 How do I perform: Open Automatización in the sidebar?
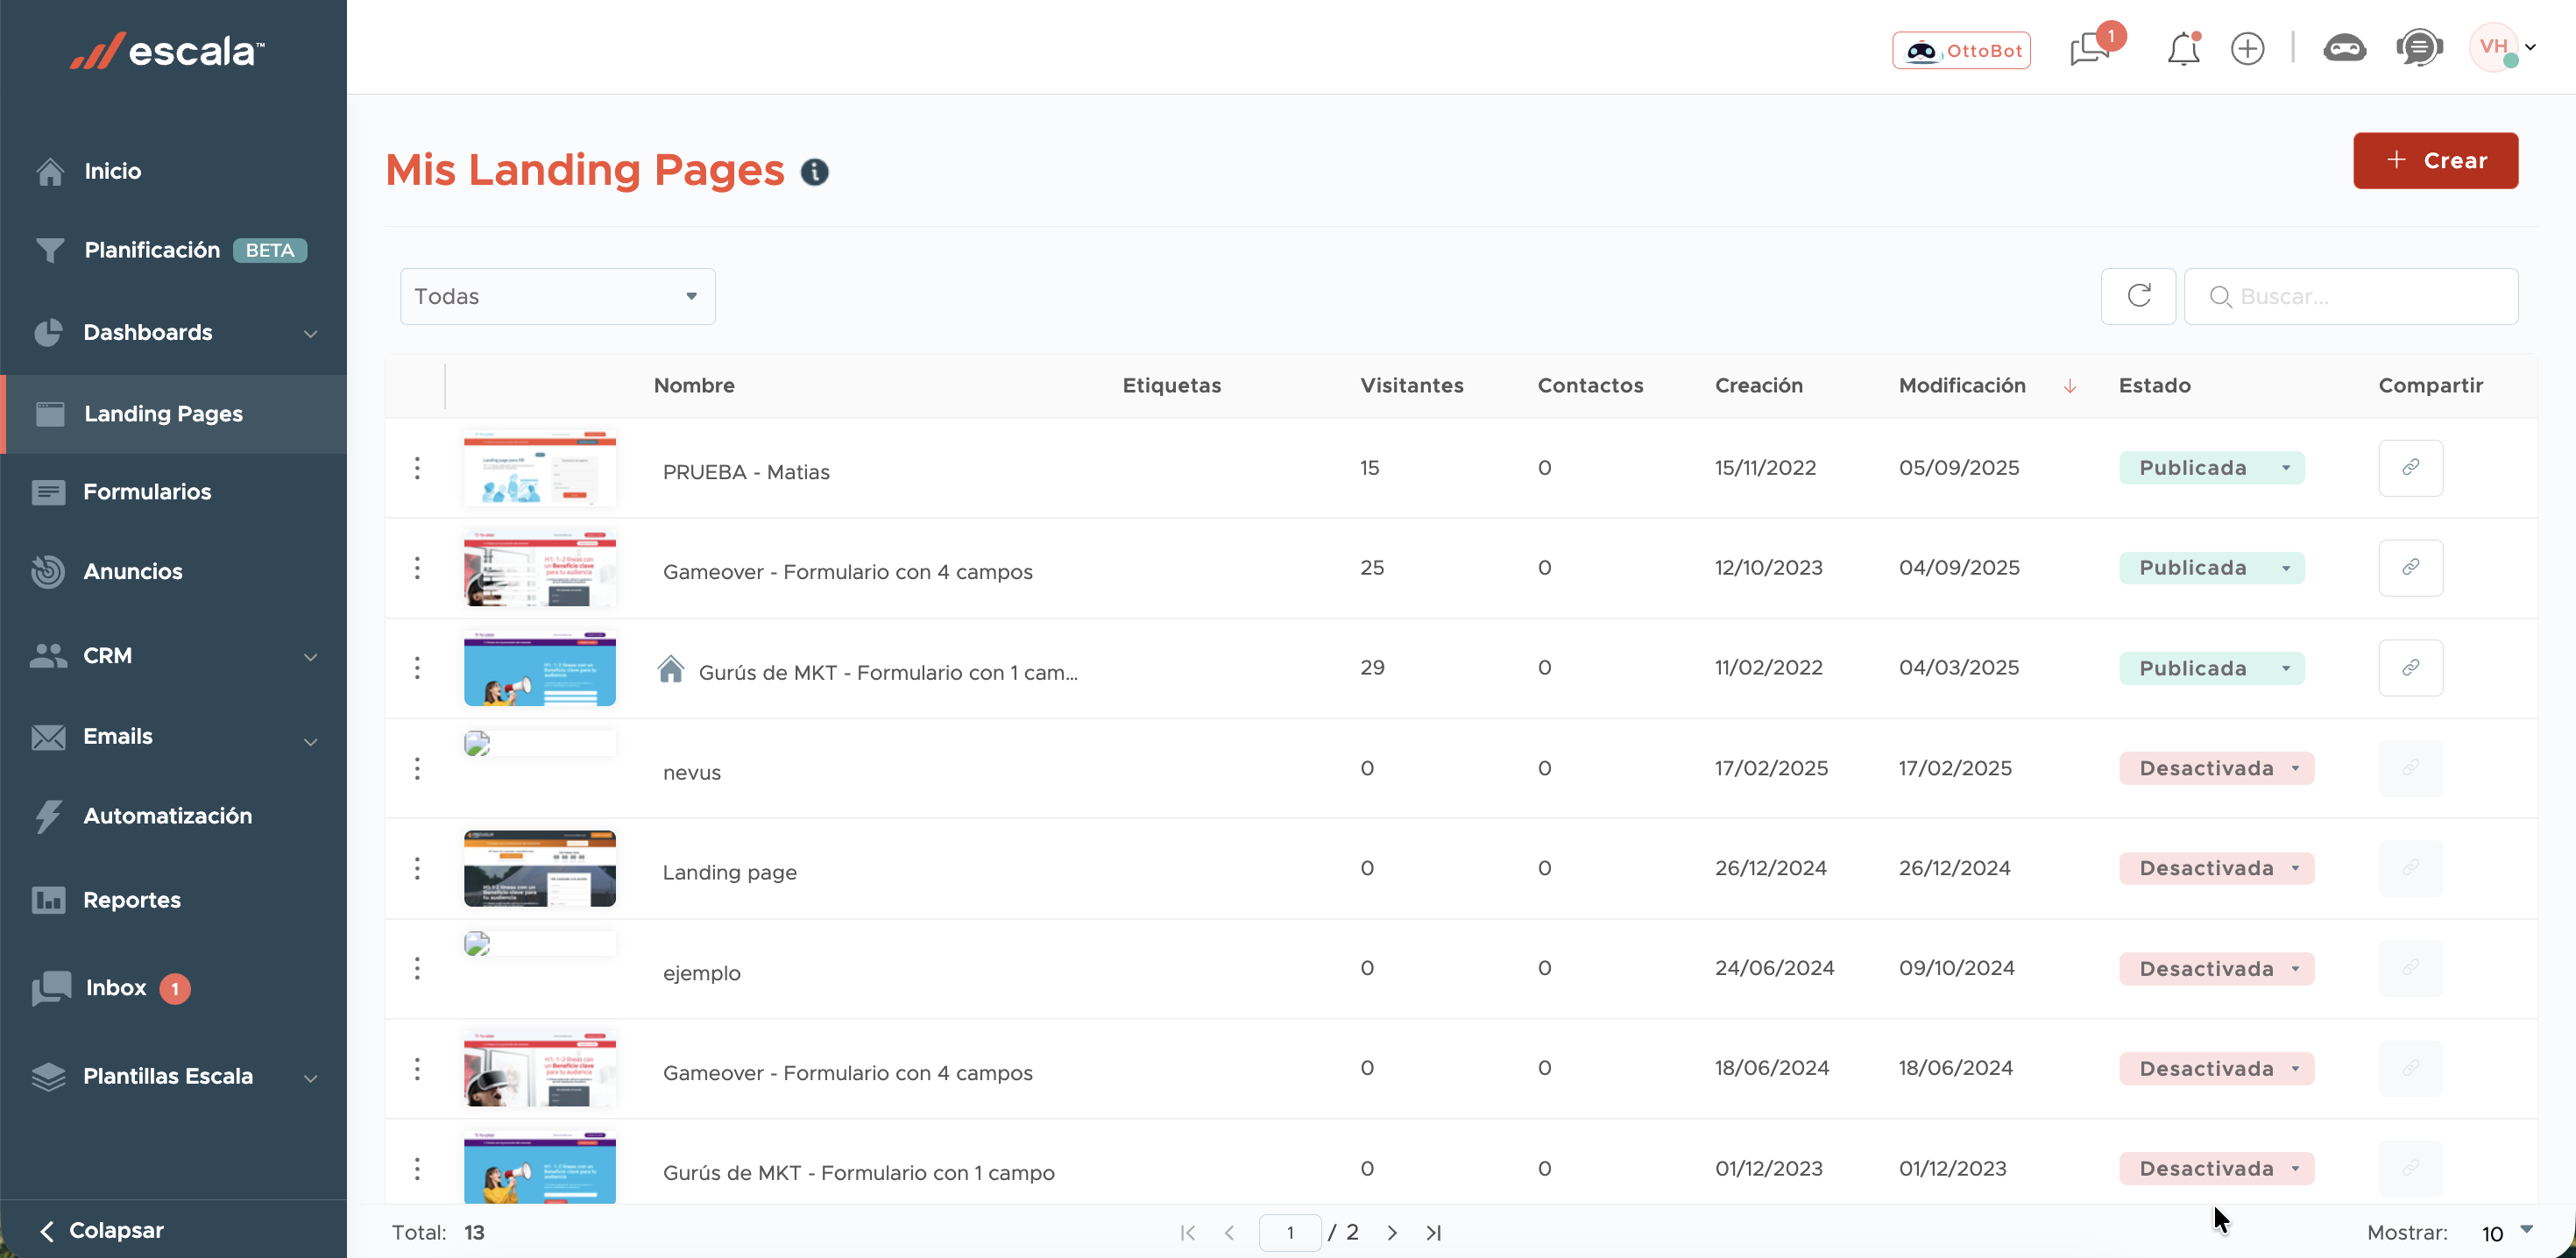click(x=167, y=816)
